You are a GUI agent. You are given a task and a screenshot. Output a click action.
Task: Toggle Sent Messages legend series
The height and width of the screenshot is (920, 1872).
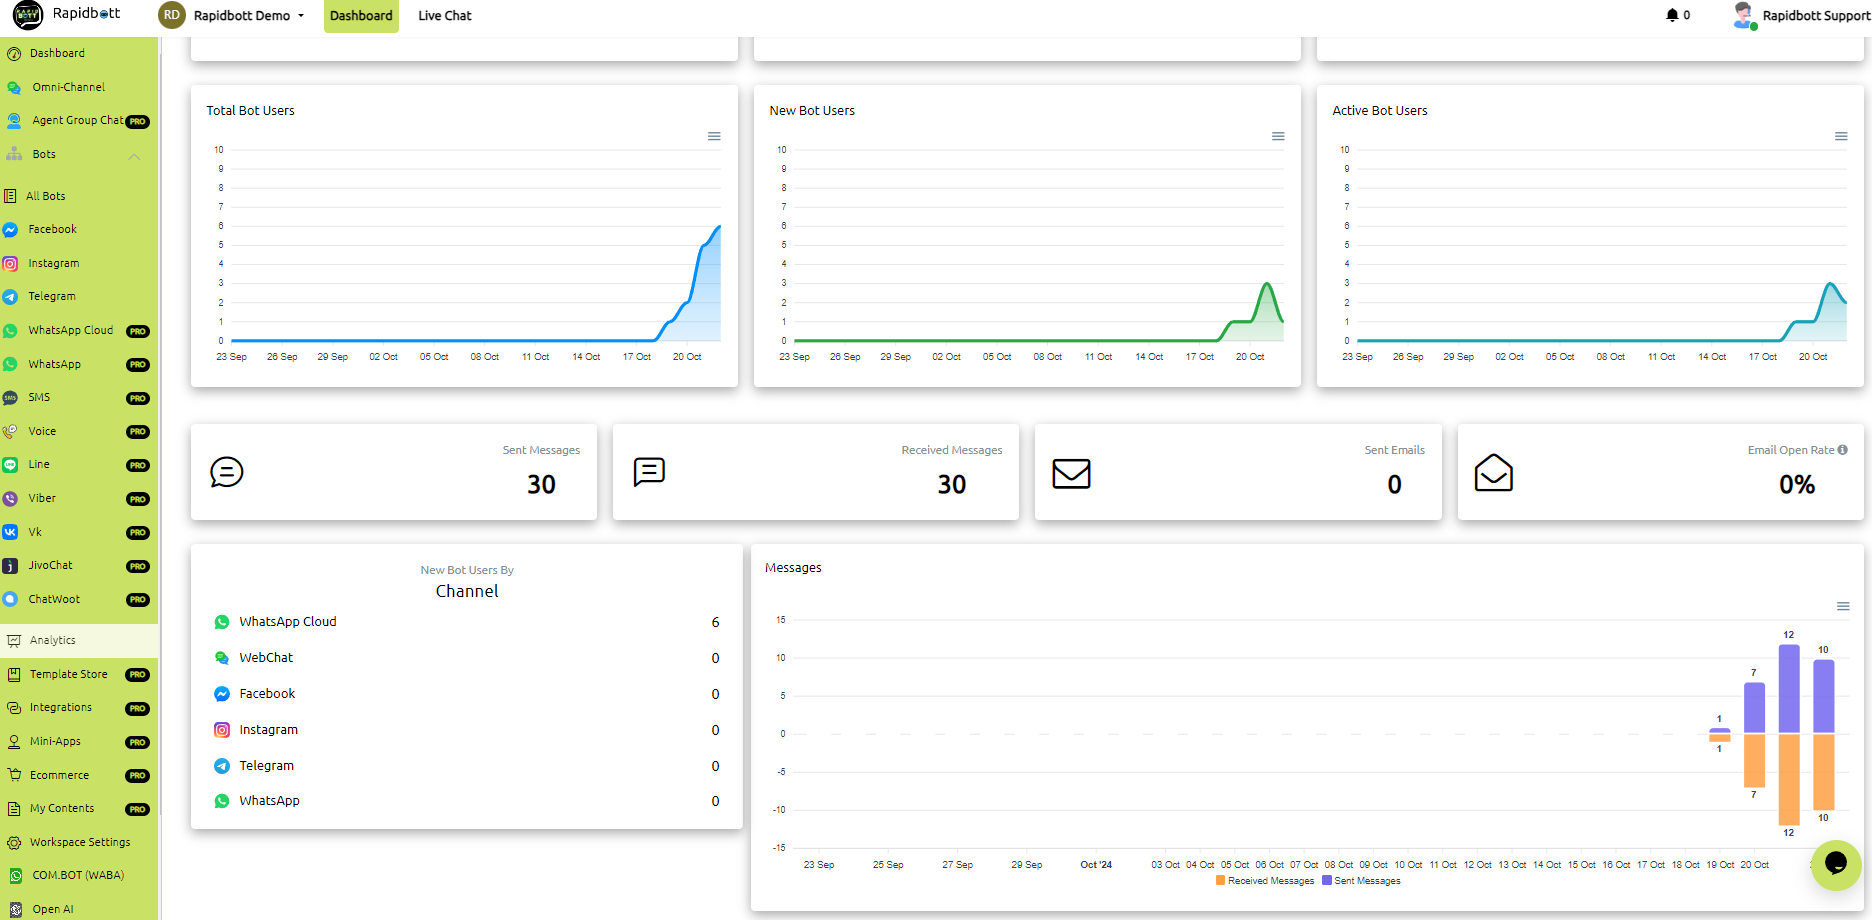(x=1361, y=881)
